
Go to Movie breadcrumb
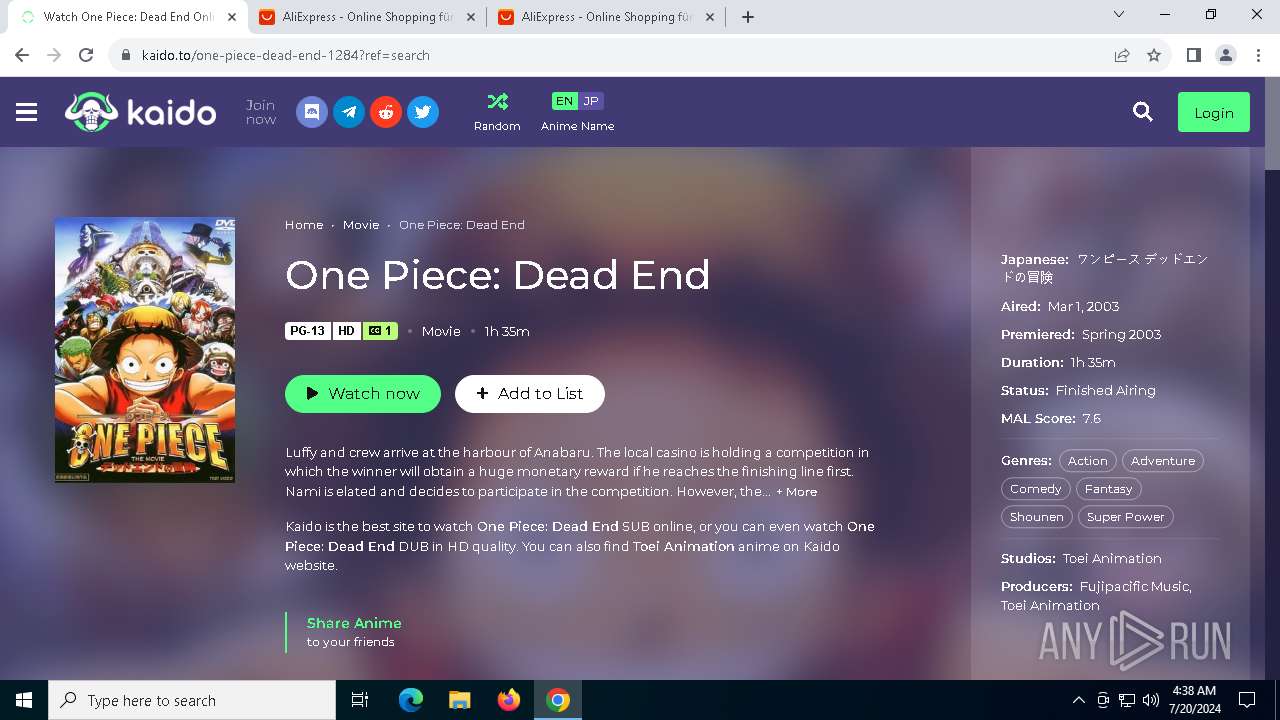[361, 225]
